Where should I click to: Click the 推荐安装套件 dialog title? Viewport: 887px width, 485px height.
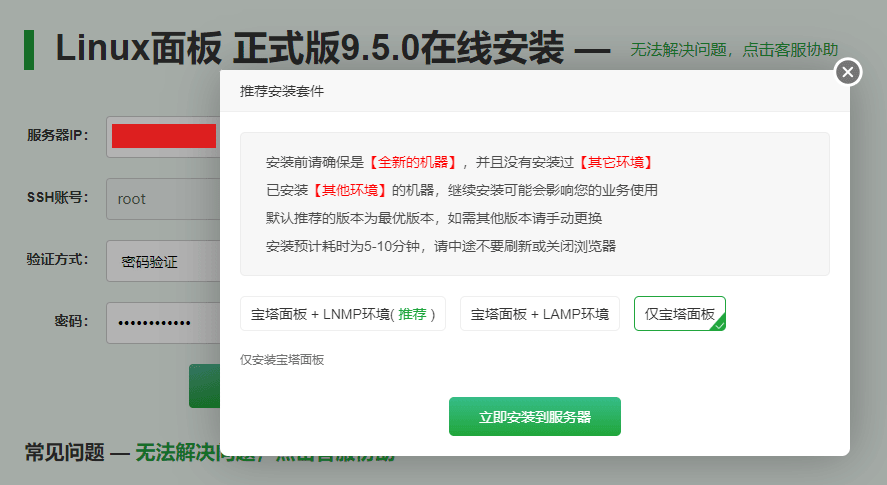(x=282, y=91)
